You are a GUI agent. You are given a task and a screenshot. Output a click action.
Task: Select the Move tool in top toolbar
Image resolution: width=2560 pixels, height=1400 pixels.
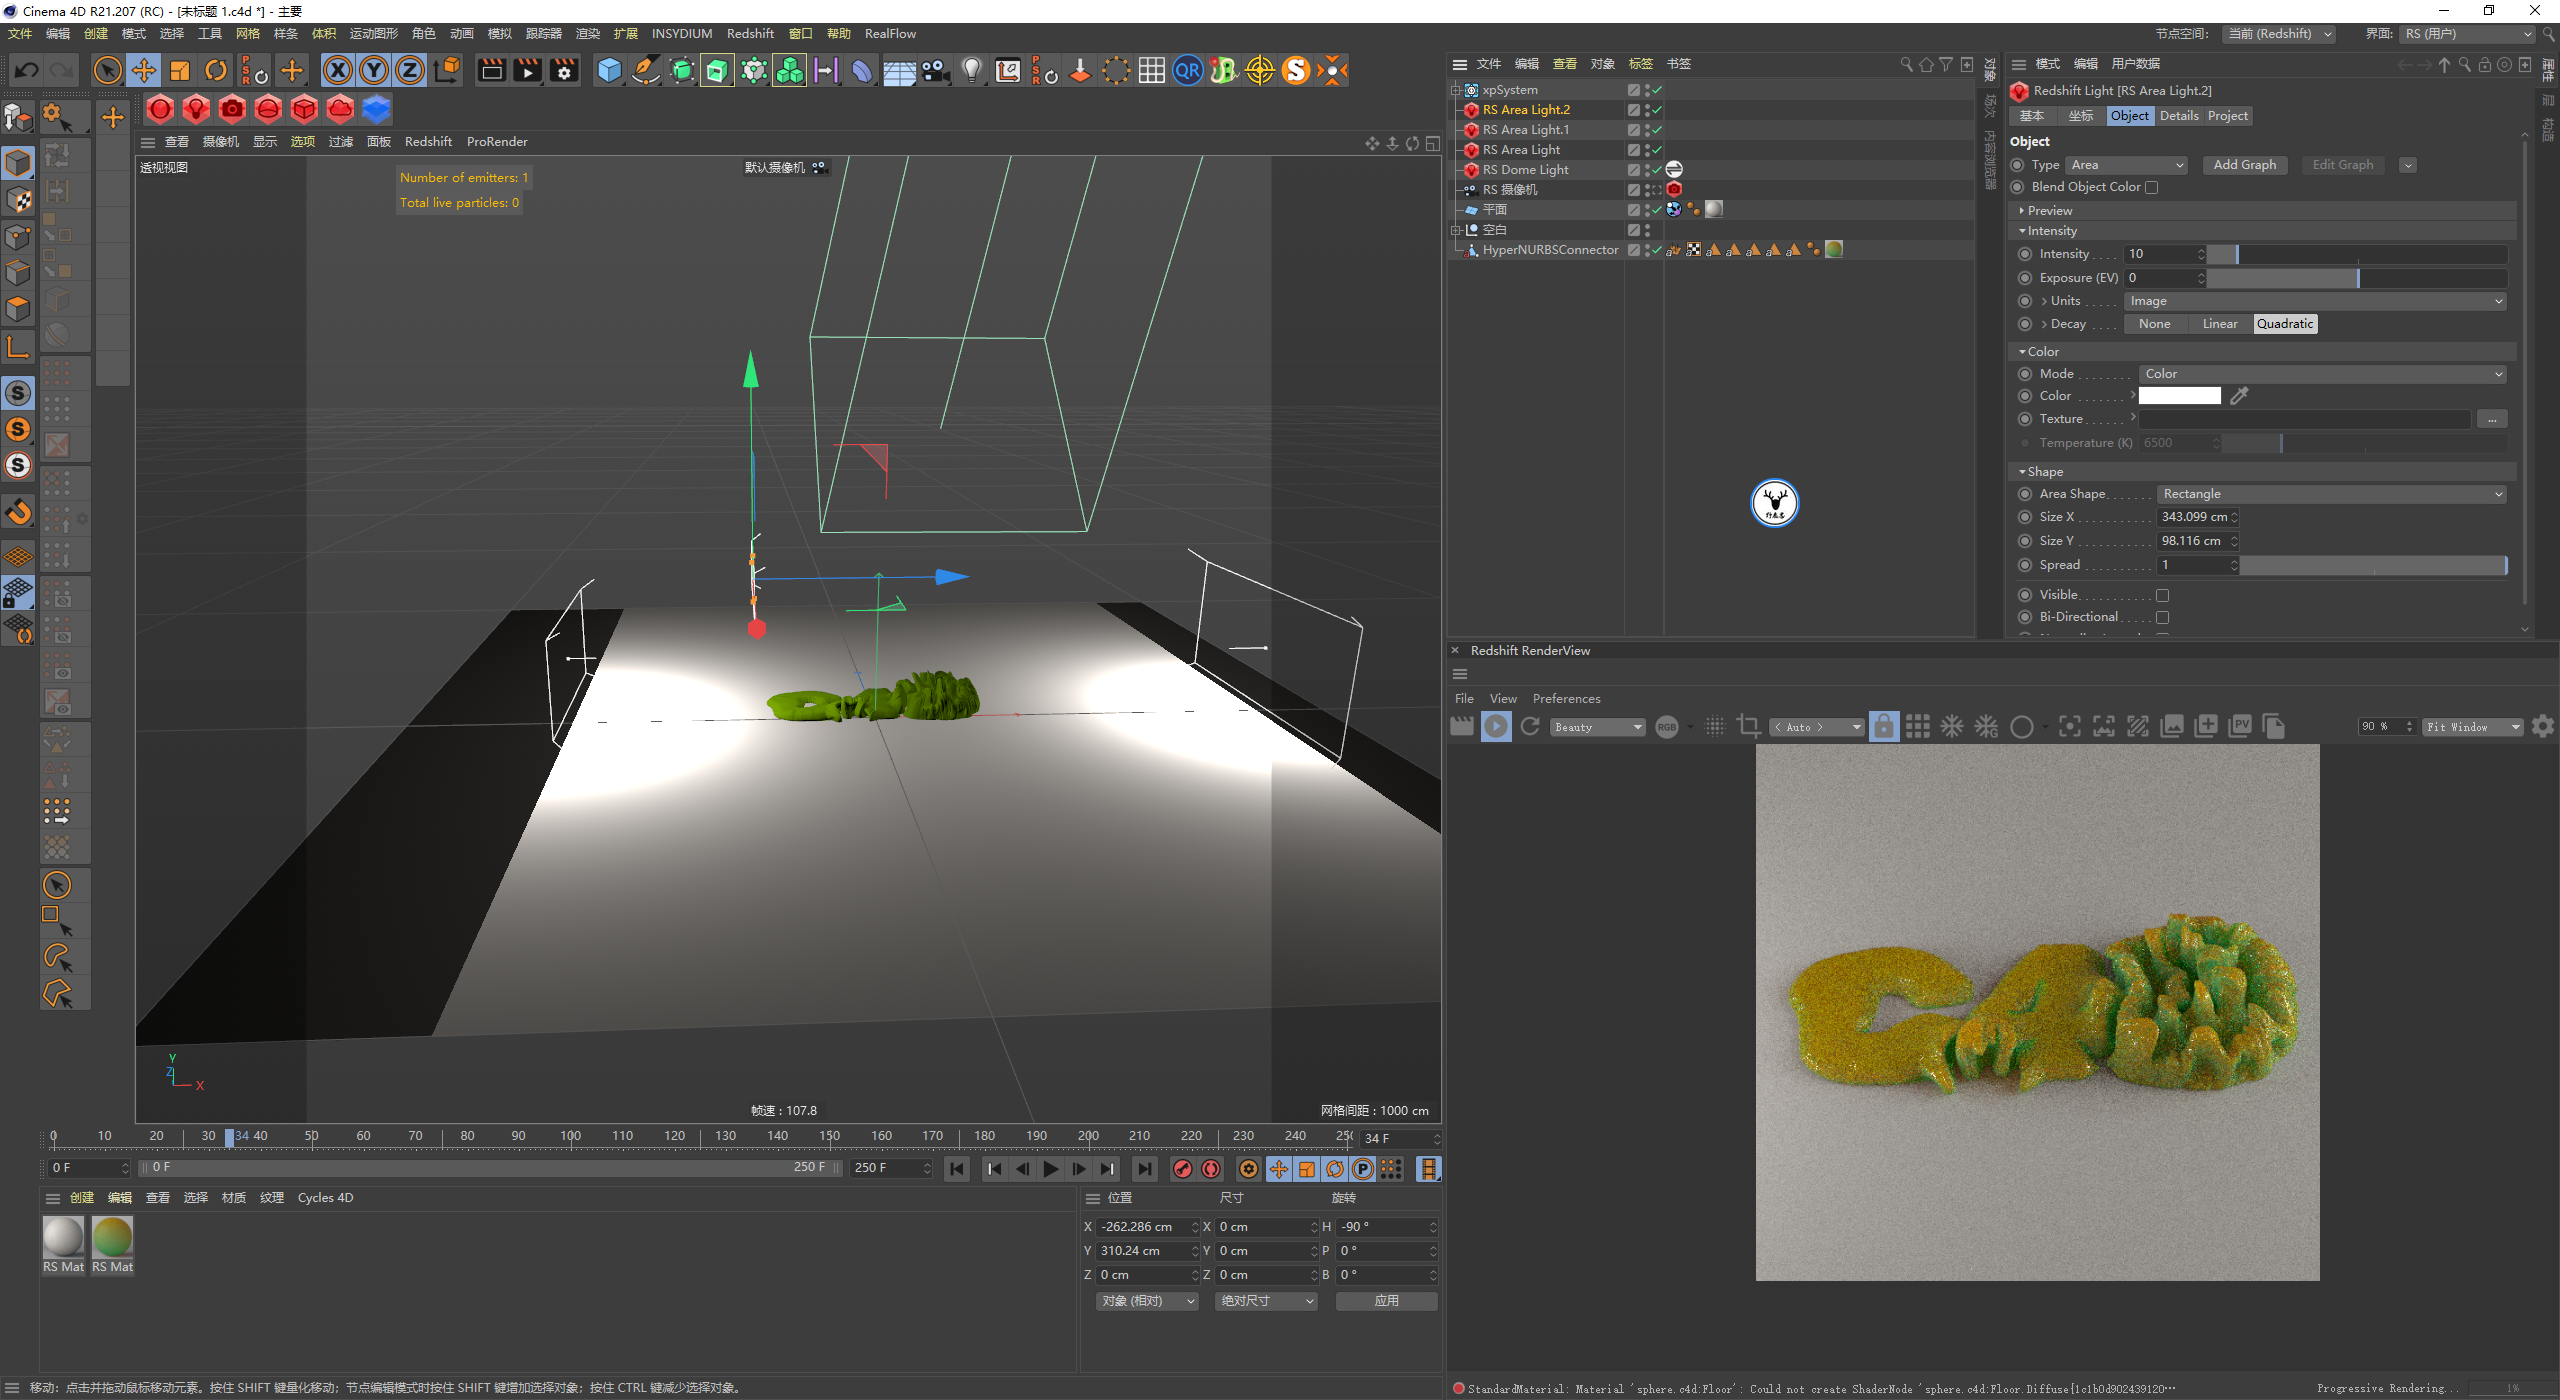144,70
